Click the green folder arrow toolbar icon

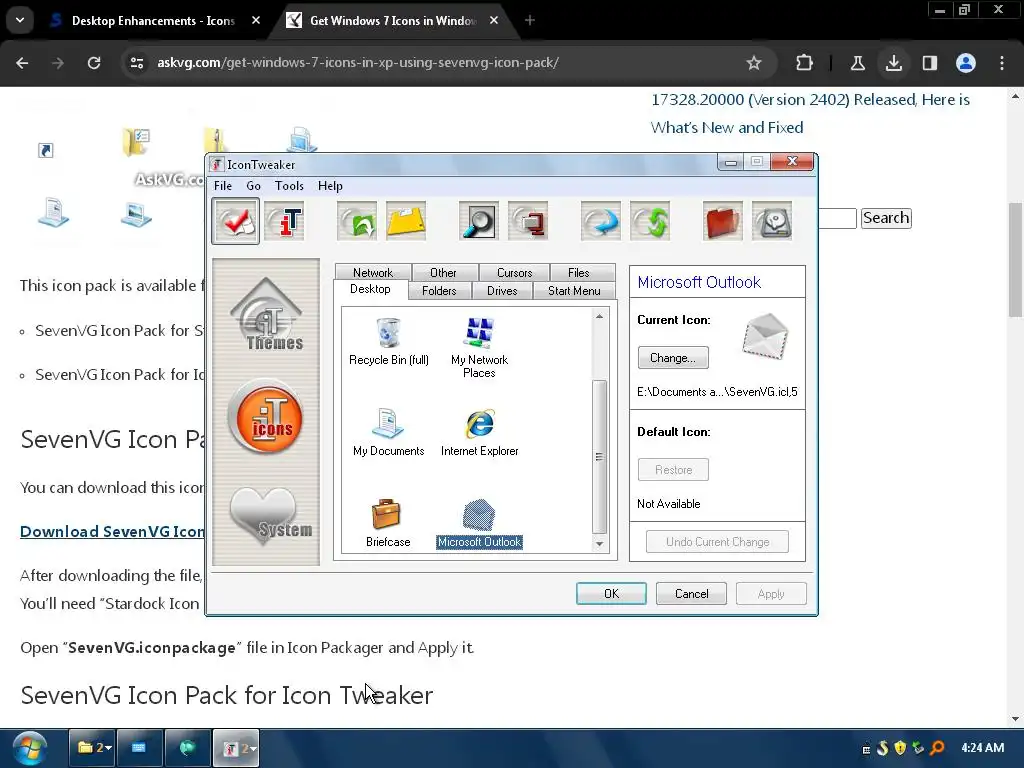pos(357,222)
